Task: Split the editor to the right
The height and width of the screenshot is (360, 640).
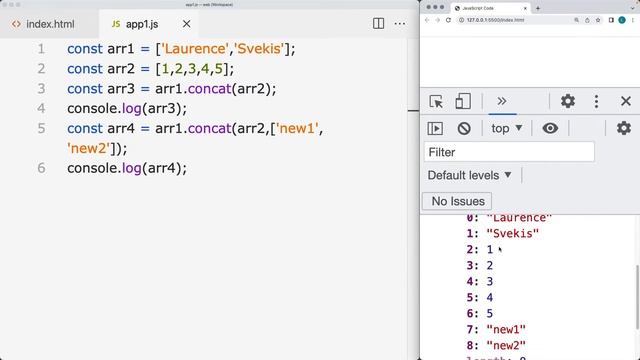Action: [x=378, y=24]
